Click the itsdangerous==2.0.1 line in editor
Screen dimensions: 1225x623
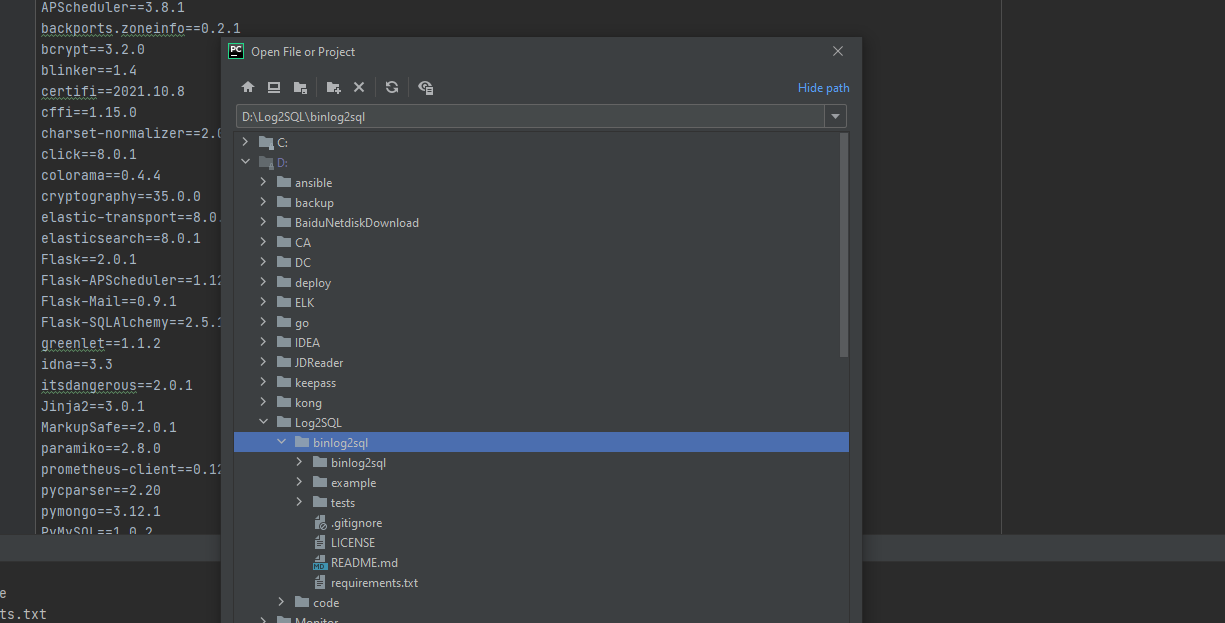coord(117,385)
